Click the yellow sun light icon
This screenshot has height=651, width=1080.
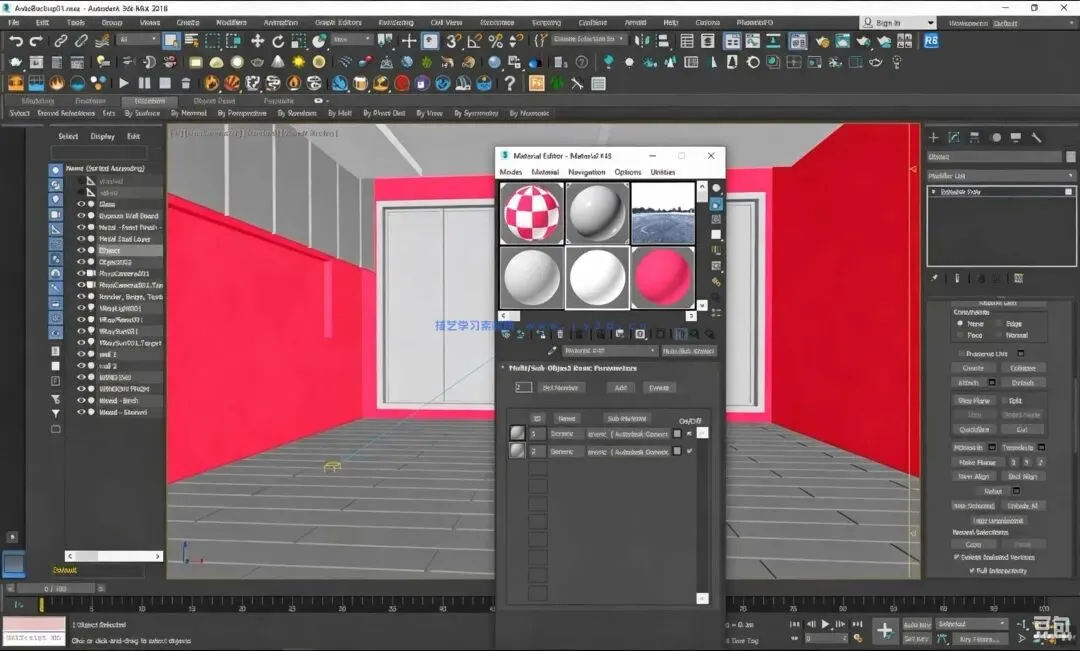(298, 63)
